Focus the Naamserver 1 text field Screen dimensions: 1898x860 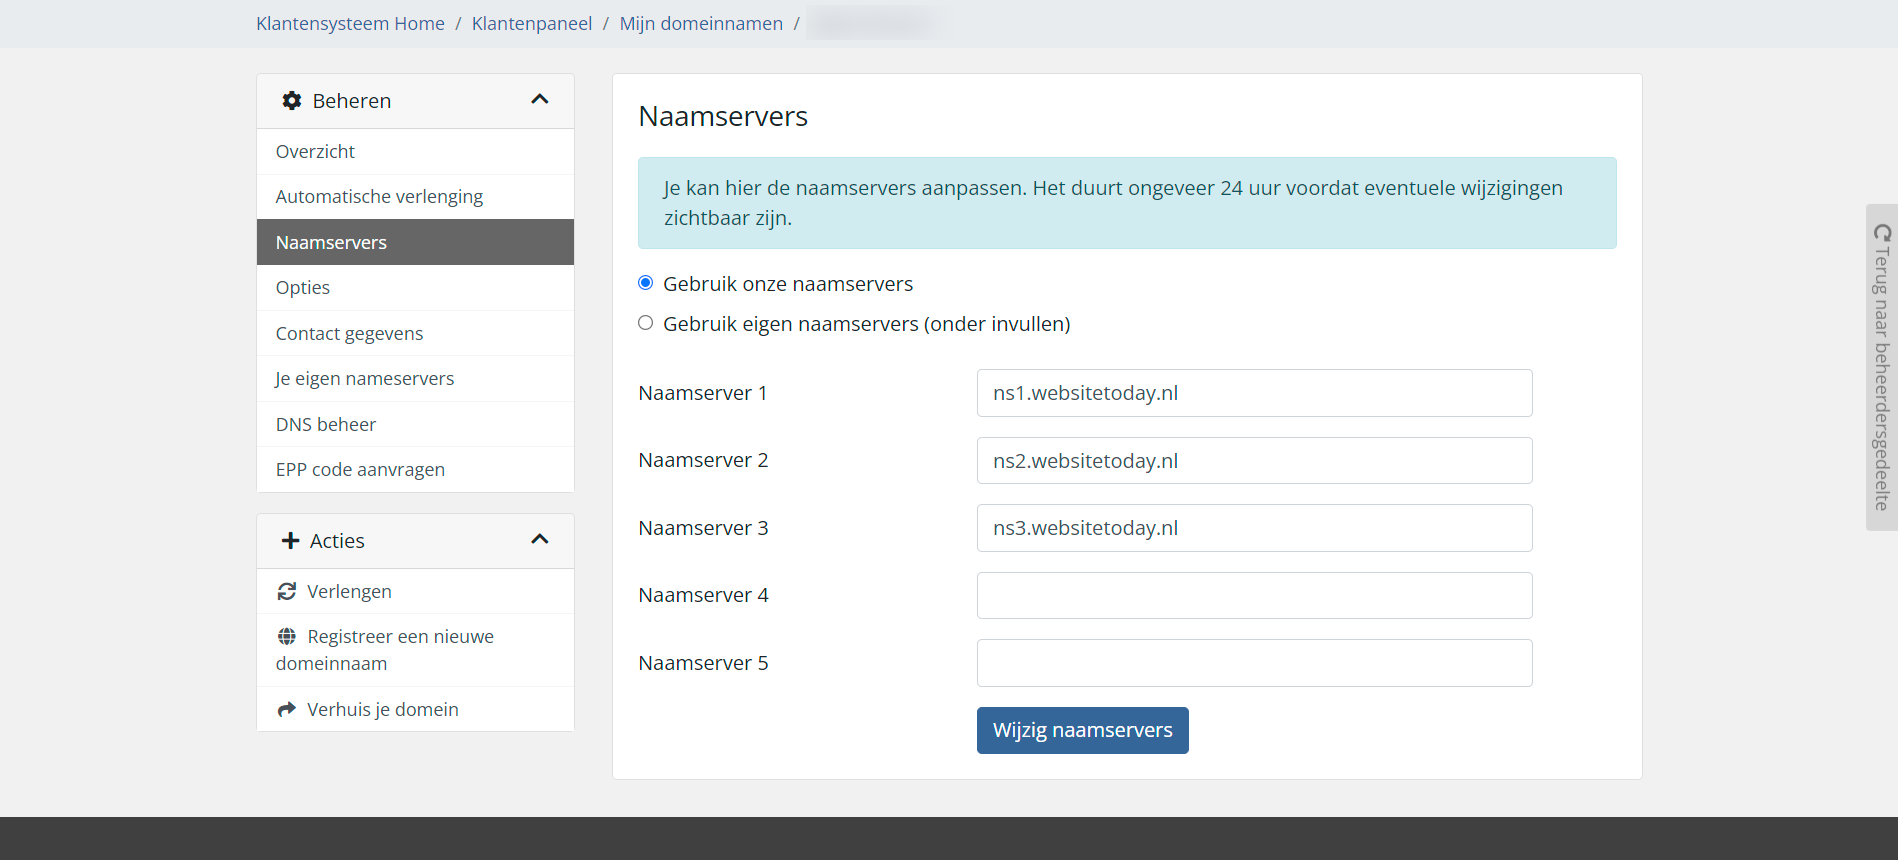(1254, 393)
